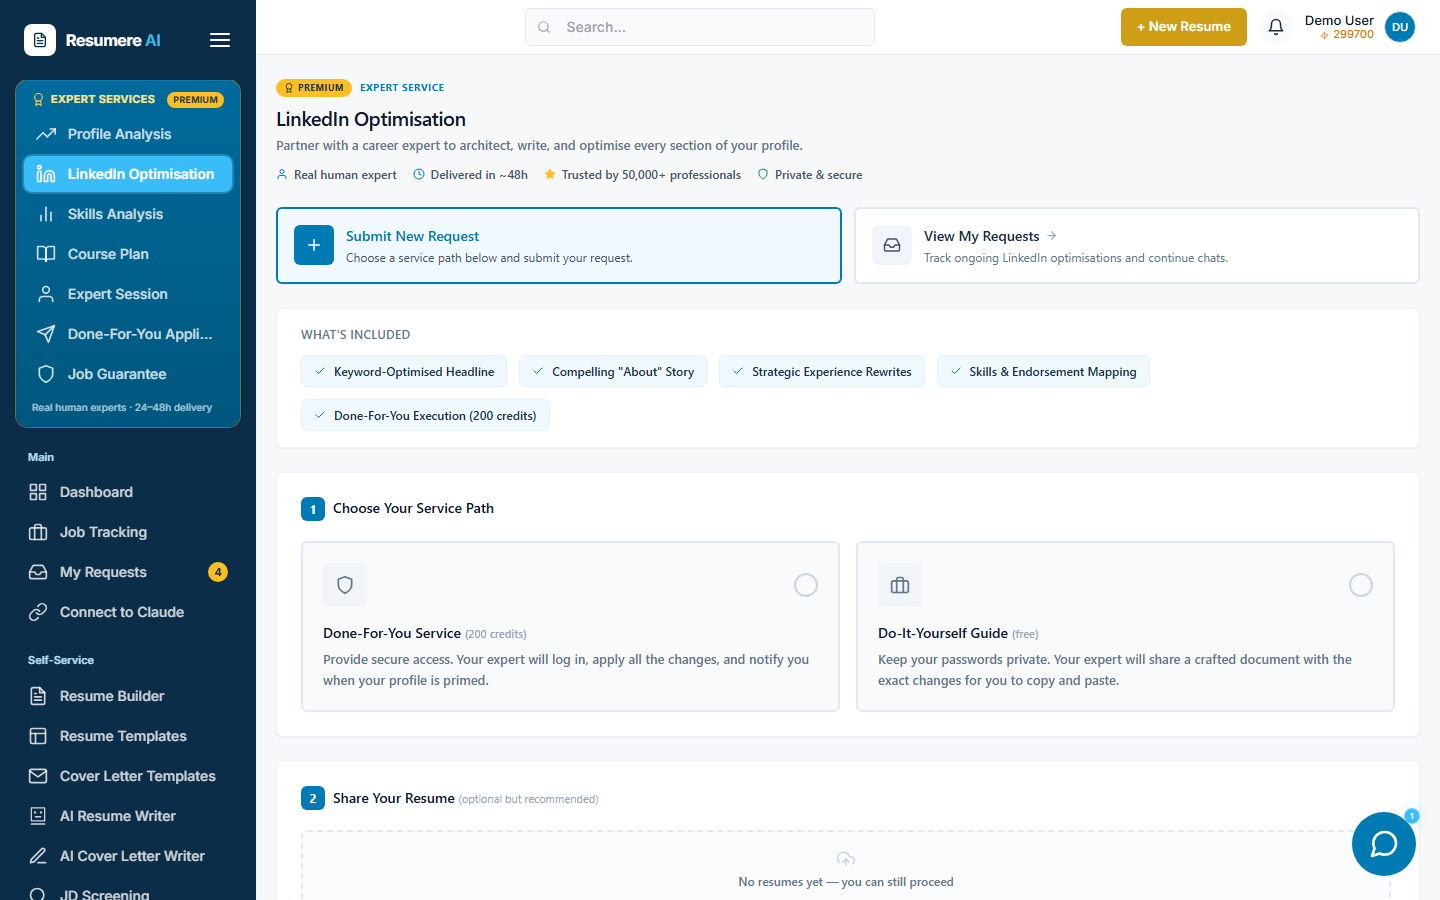Click the Demo User name

[1339, 20]
